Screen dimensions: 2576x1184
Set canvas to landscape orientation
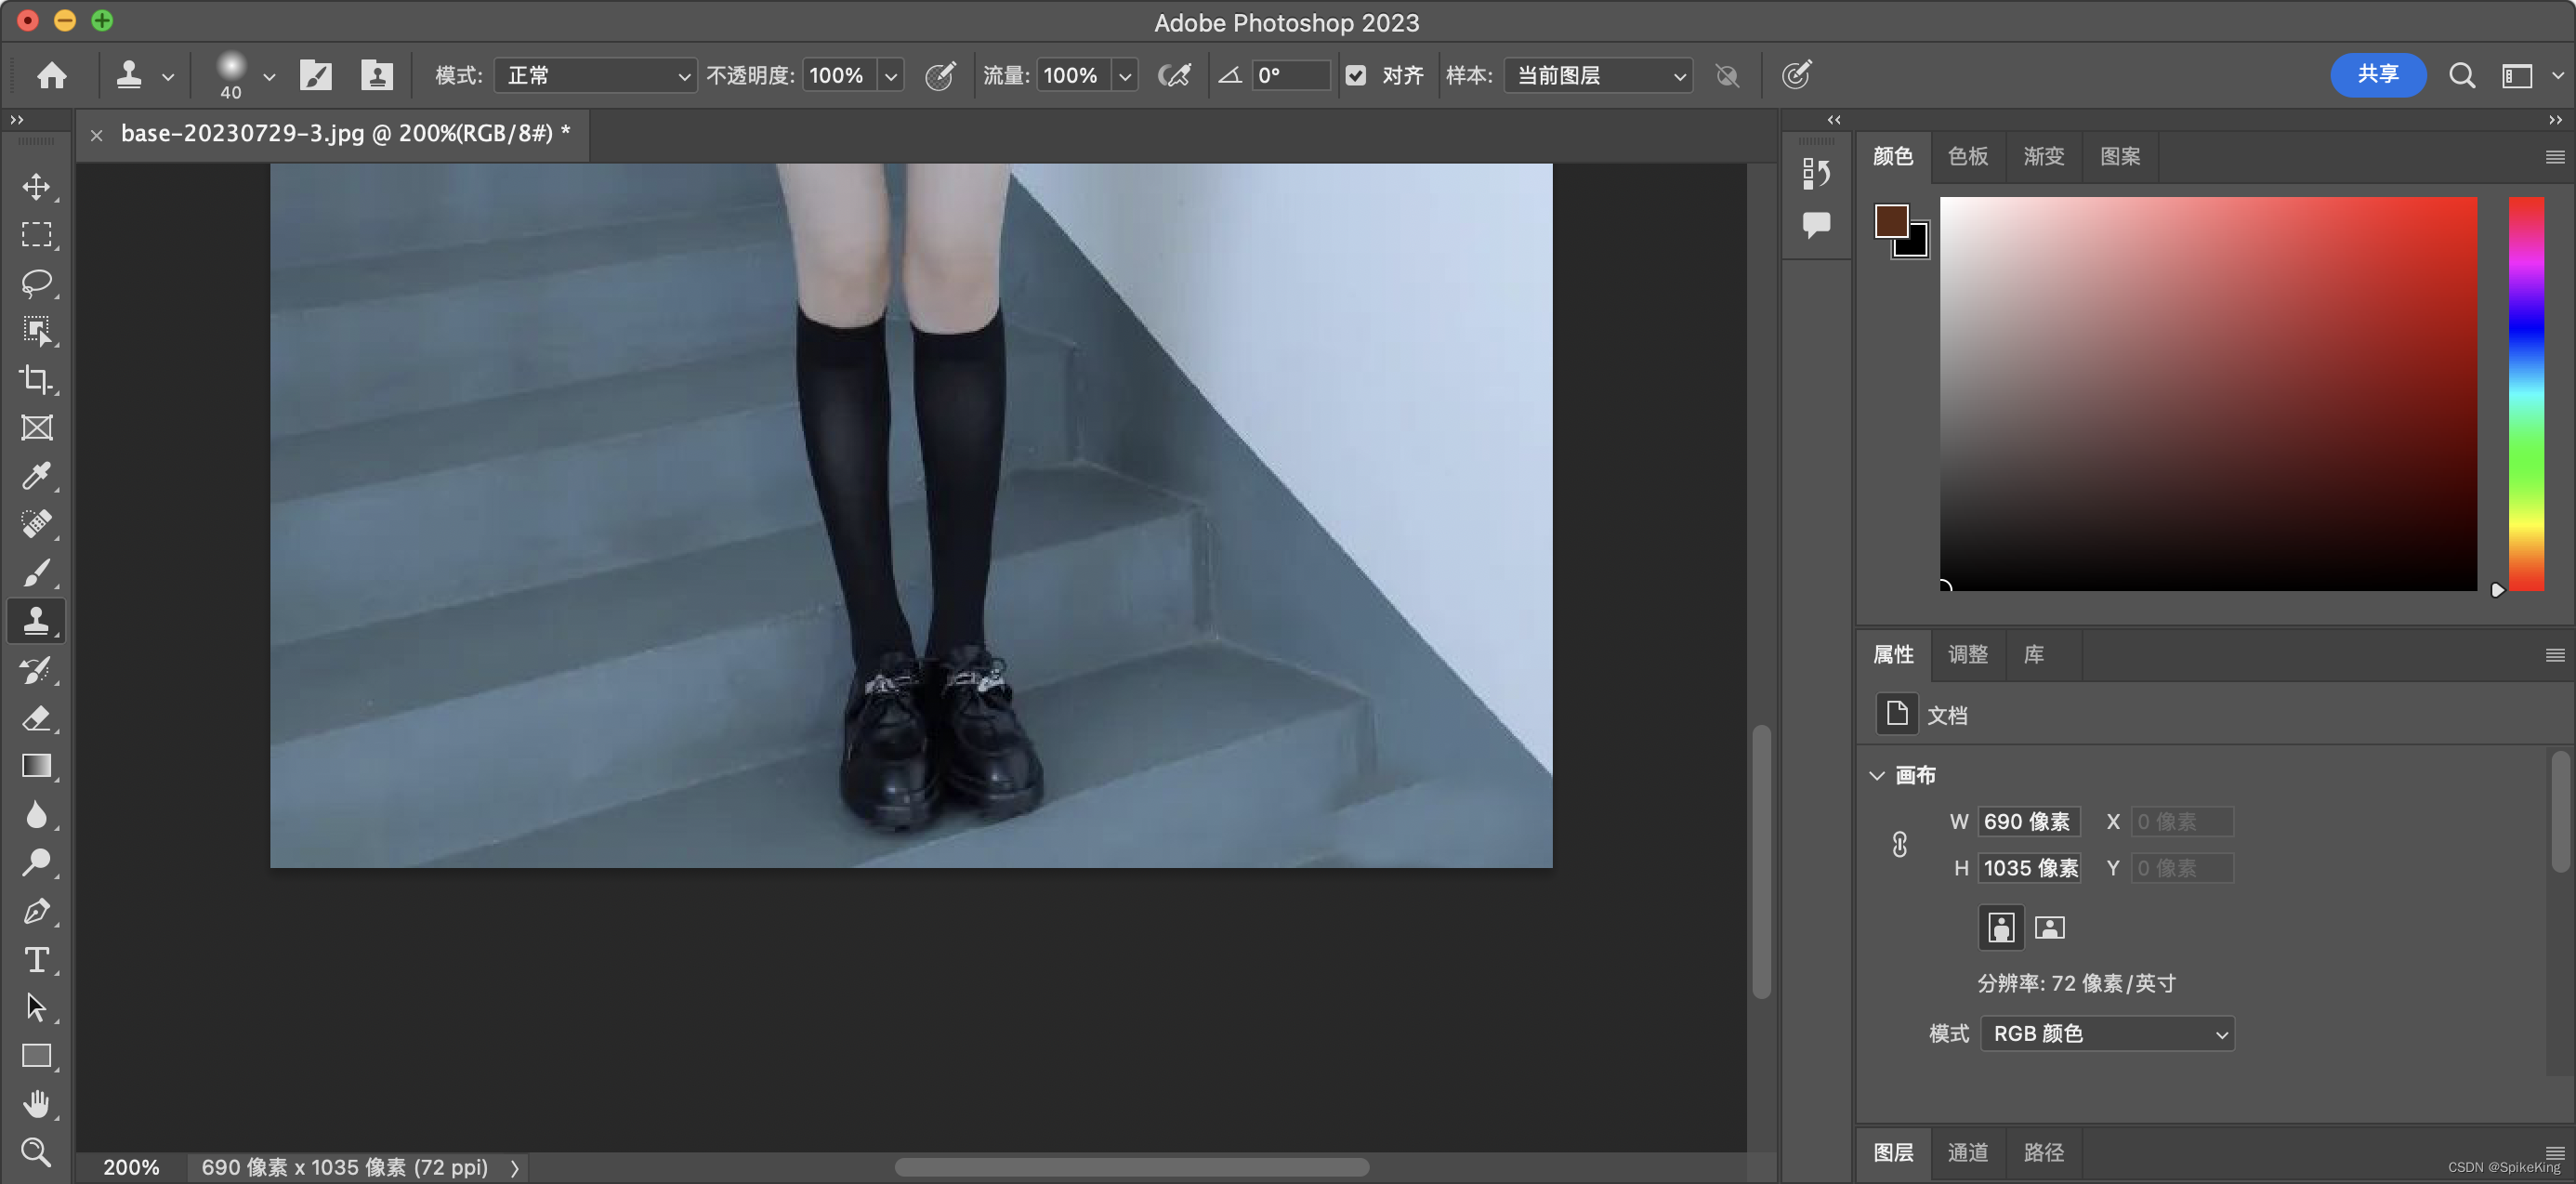(2049, 928)
